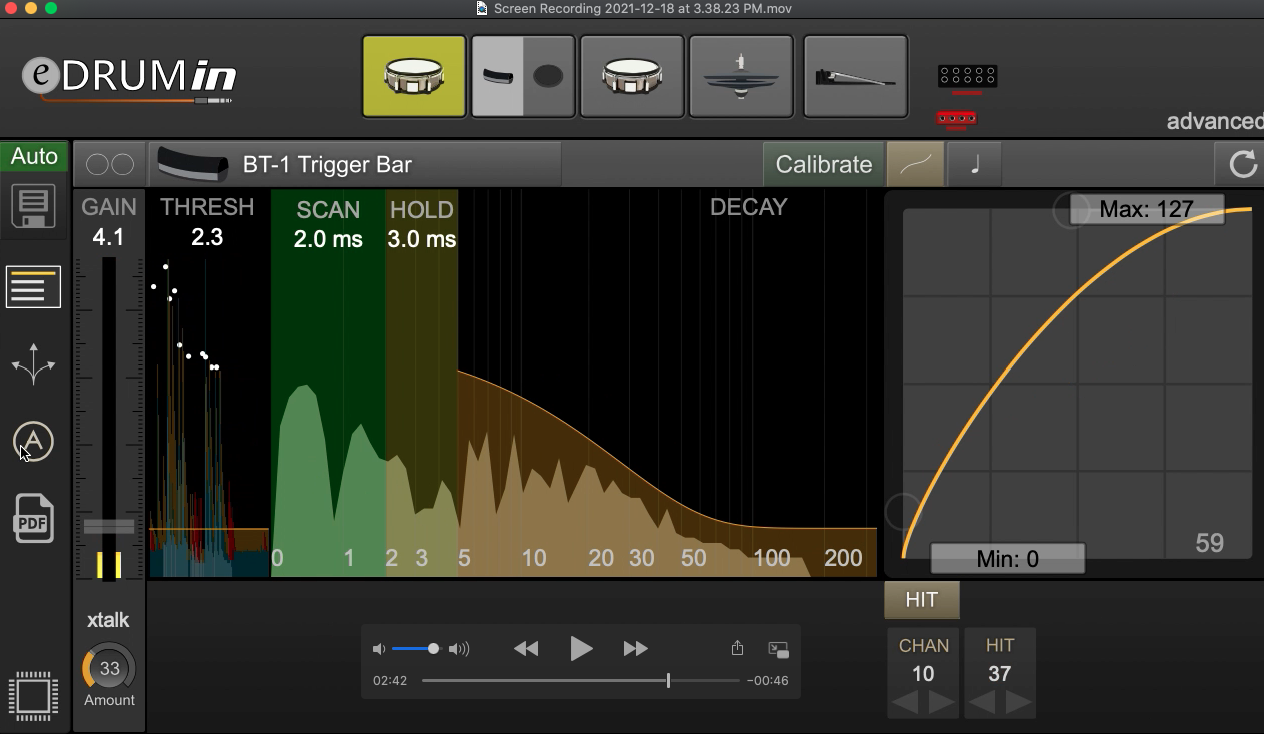Click the remaining time -00:46
1264x734 pixels.
click(767, 681)
